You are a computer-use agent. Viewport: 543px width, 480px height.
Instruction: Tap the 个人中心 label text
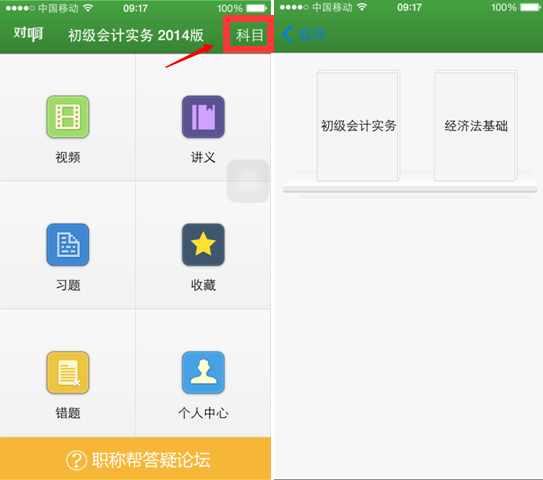click(x=203, y=413)
